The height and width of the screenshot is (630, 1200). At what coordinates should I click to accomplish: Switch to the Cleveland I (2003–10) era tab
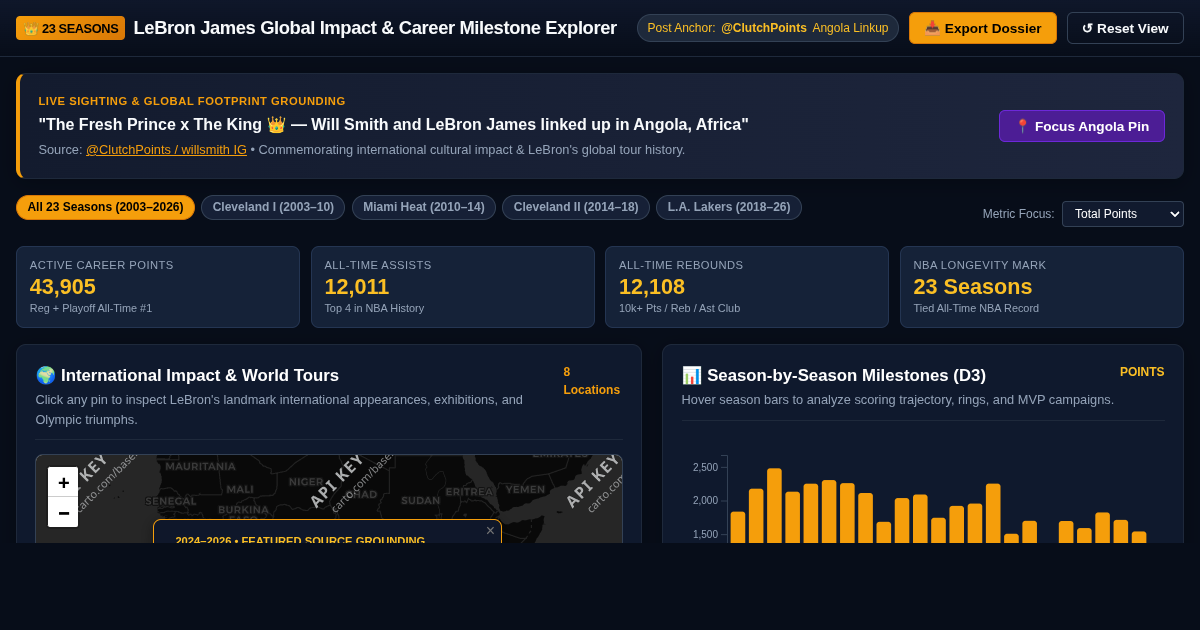click(x=273, y=207)
